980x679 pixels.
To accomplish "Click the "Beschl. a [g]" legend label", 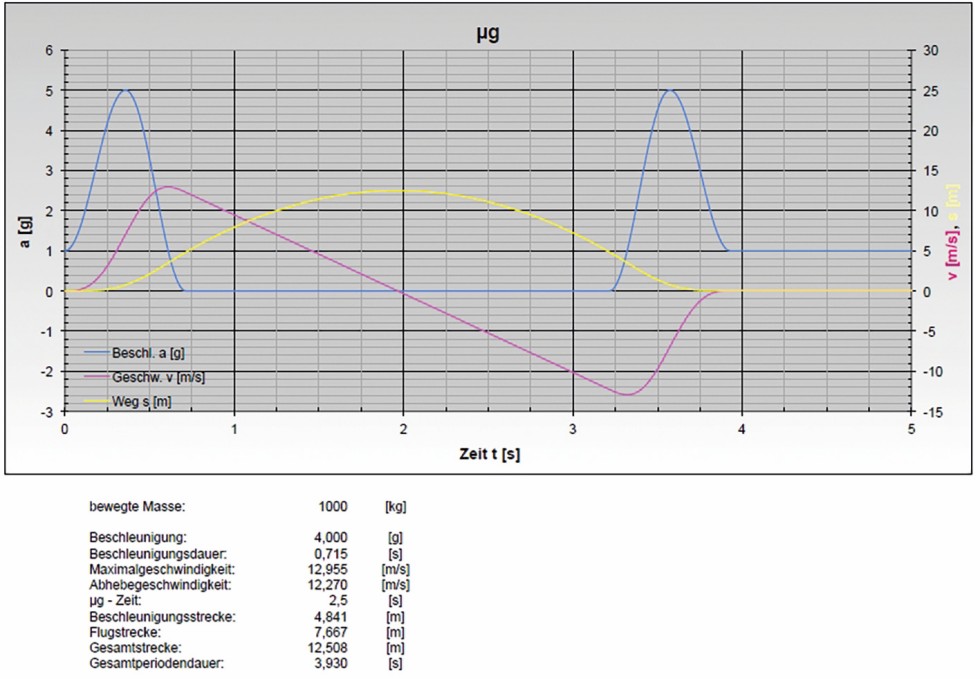I will (146, 353).
